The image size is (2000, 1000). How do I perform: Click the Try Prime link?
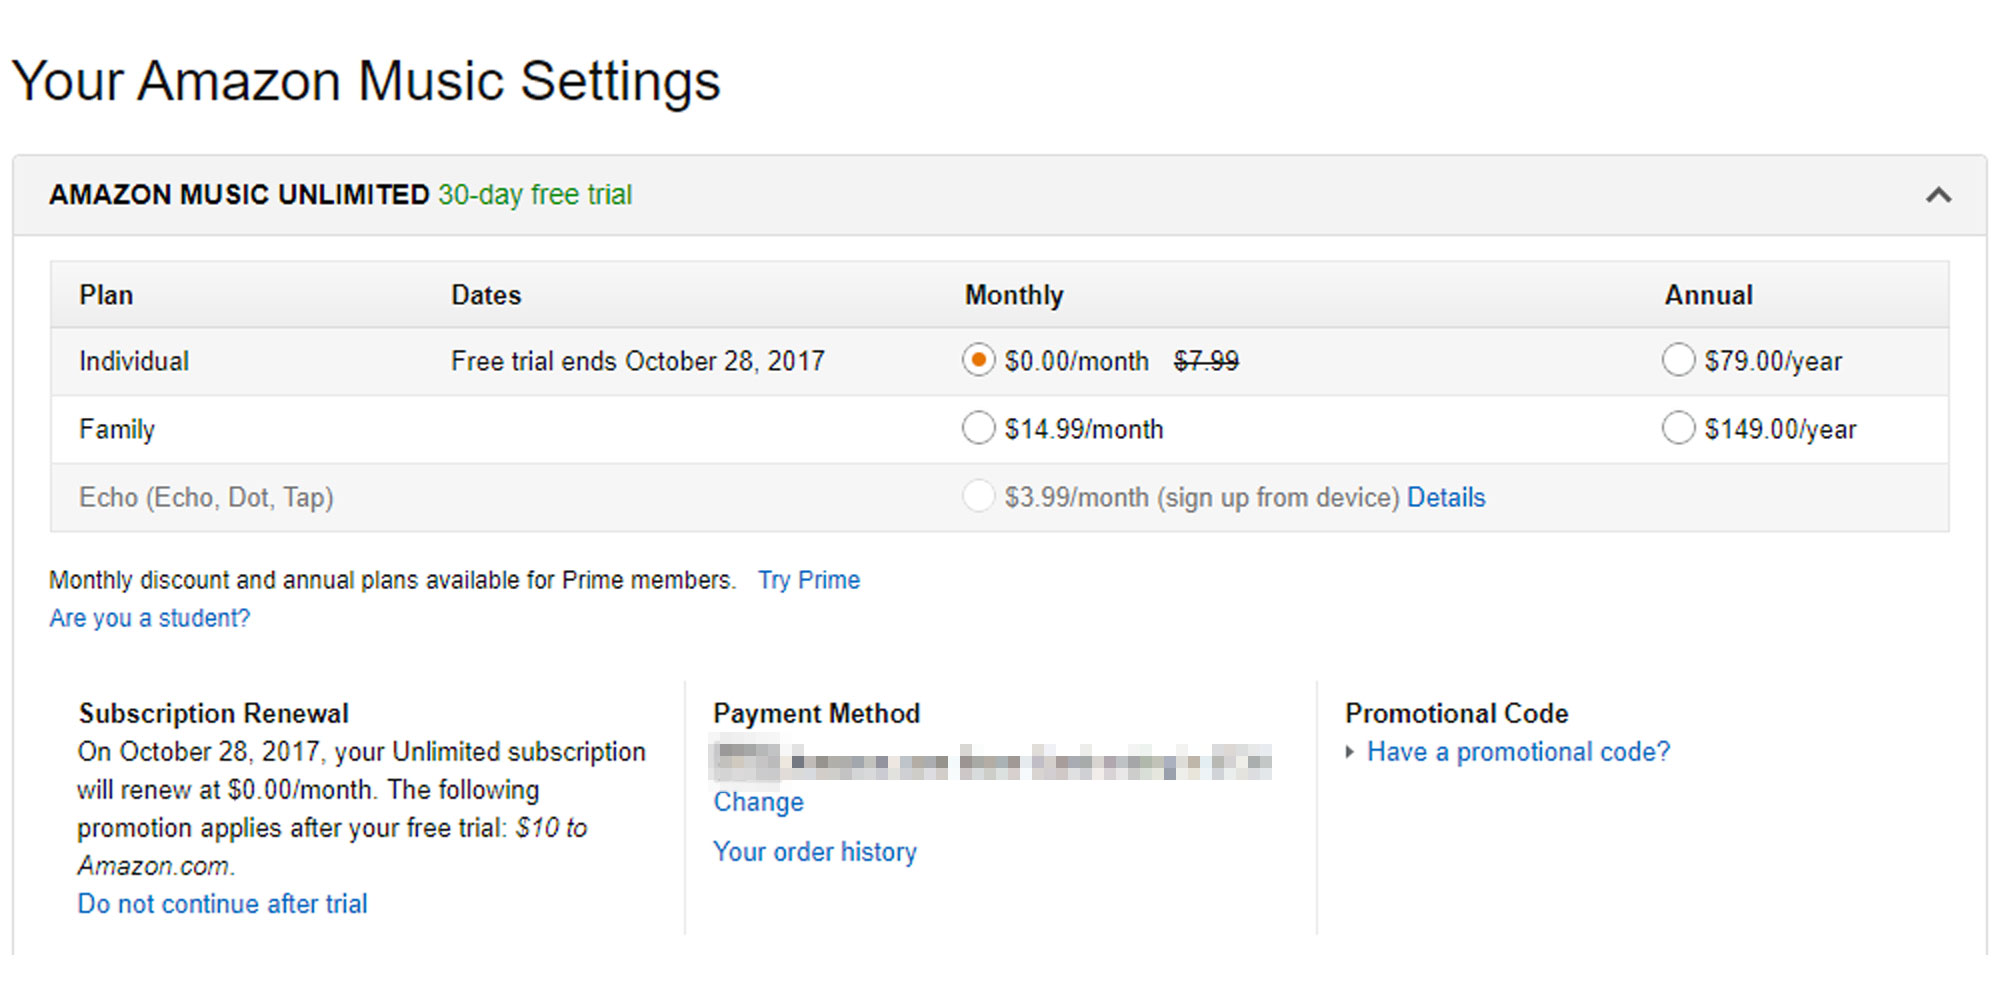tap(808, 580)
